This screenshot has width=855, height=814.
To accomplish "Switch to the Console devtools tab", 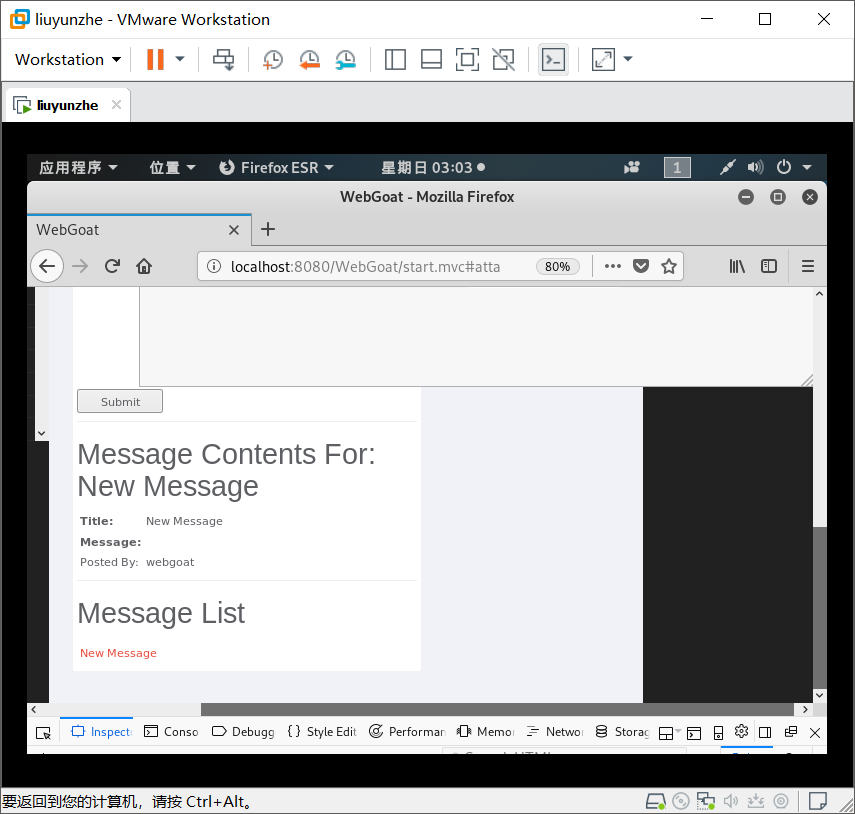I will (171, 732).
